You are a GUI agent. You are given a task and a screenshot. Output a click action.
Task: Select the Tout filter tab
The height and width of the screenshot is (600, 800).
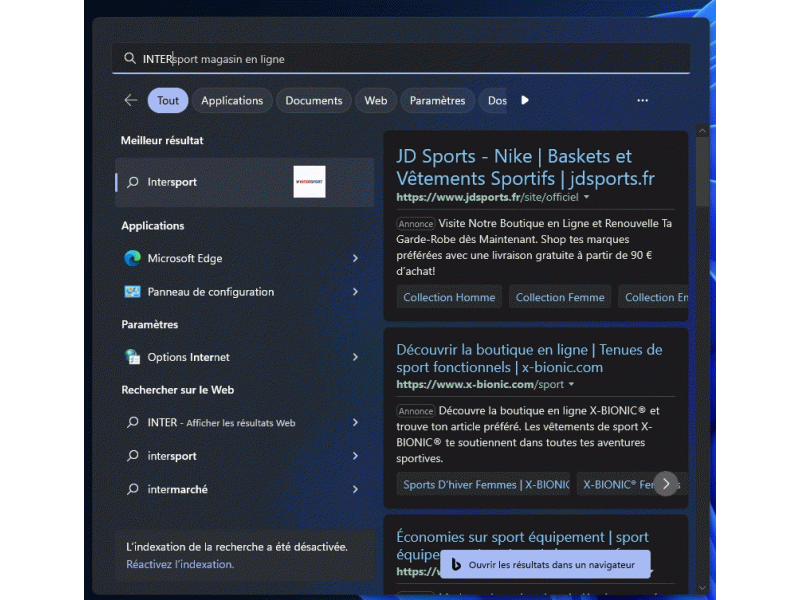click(168, 100)
